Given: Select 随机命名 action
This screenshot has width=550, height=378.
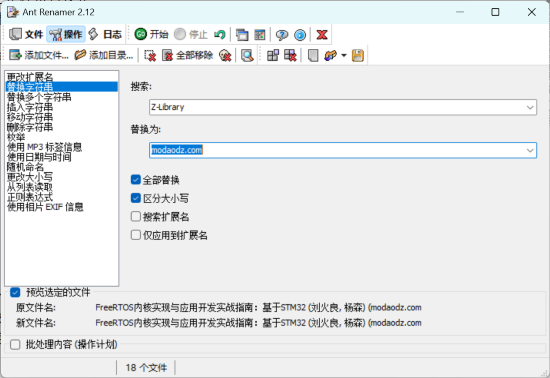Looking at the screenshot, I should coord(61,167).
